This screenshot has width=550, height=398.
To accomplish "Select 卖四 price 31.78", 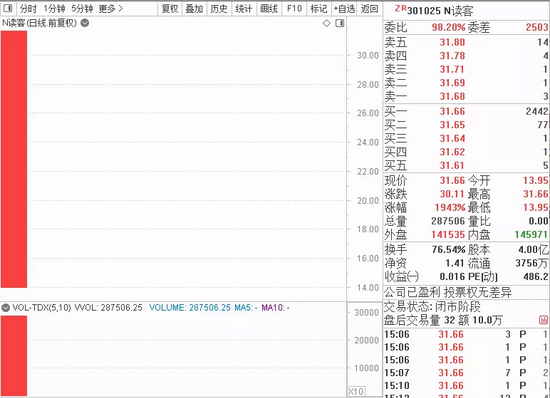I will coord(452,56).
